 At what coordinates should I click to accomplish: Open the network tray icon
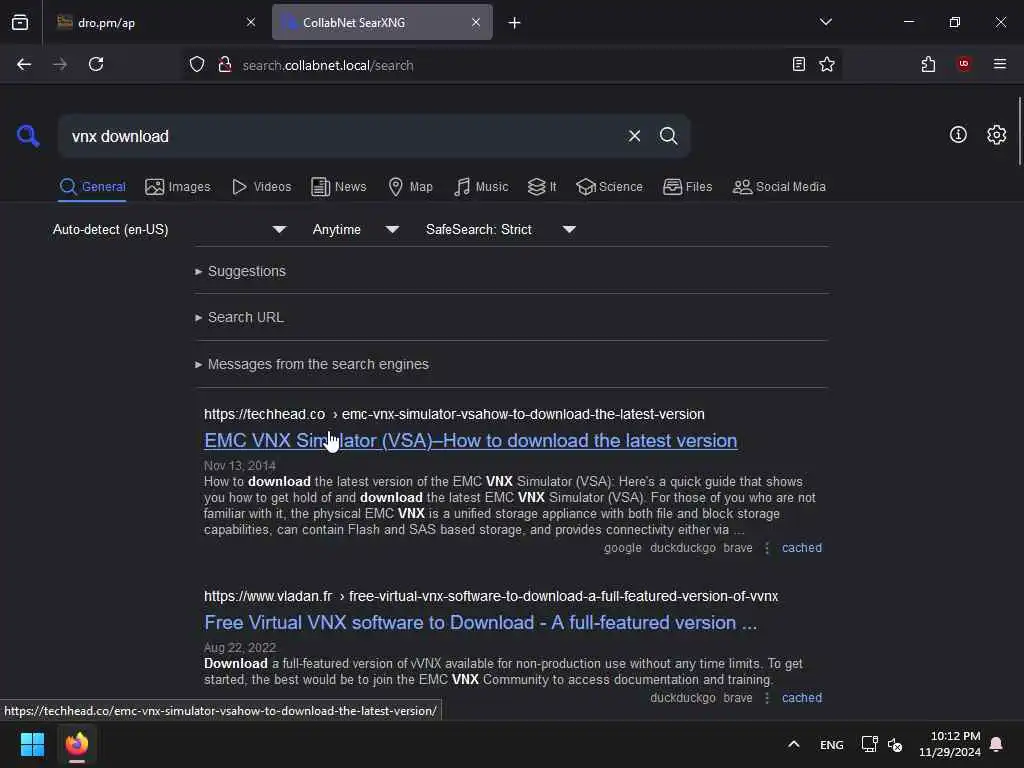click(869, 744)
